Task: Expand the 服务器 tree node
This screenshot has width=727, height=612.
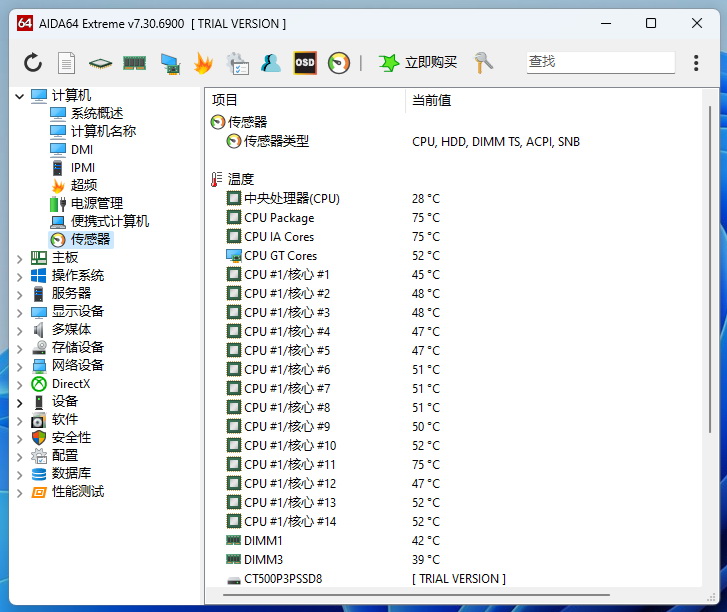Action: (19, 295)
